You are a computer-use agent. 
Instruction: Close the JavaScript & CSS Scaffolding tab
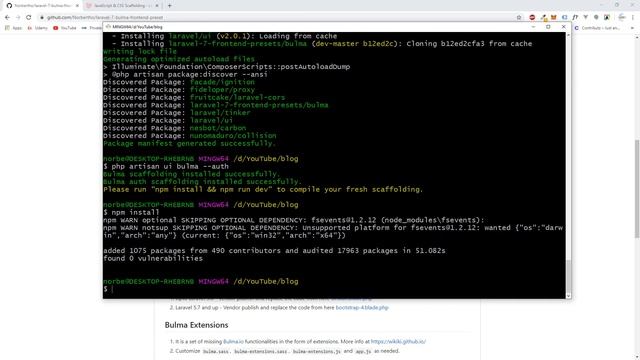coord(157,6)
